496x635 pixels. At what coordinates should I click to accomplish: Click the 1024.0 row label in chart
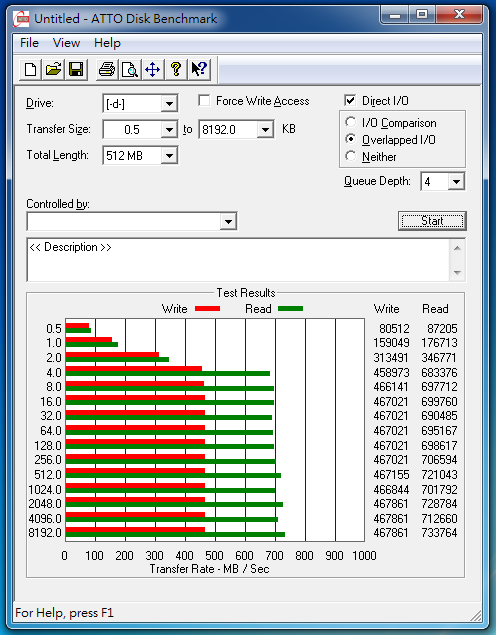click(45, 489)
